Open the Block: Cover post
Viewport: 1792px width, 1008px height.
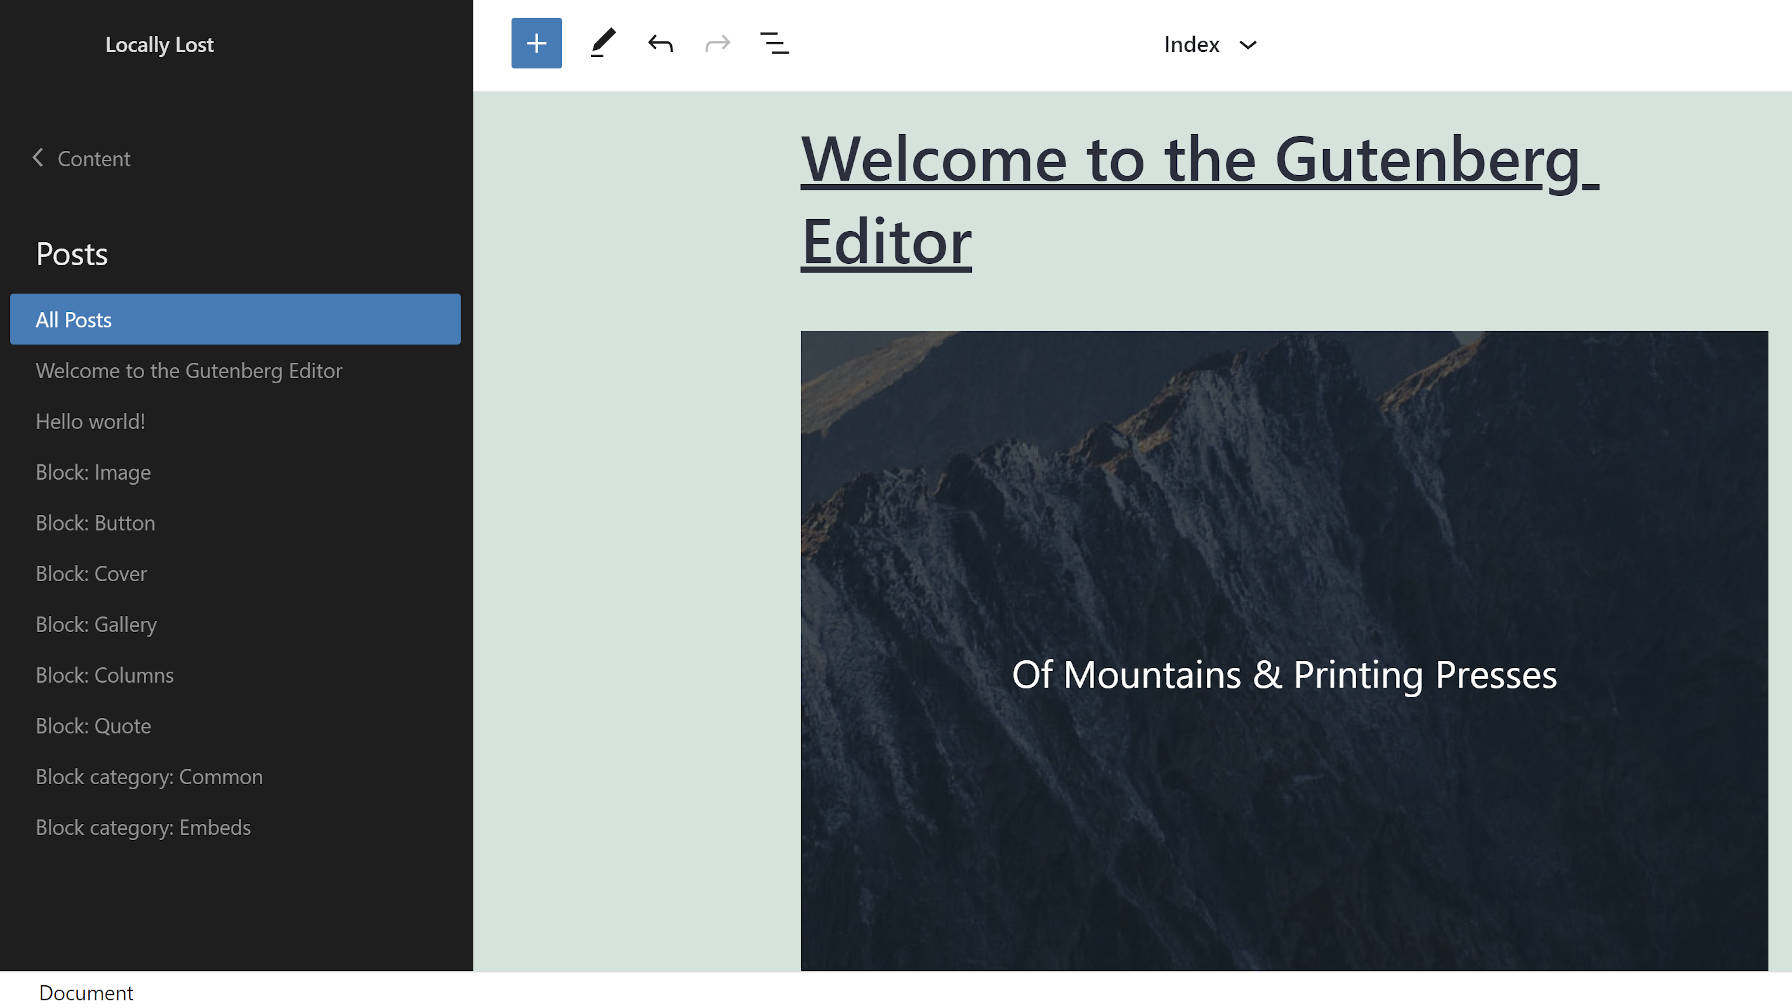(x=91, y=573)
